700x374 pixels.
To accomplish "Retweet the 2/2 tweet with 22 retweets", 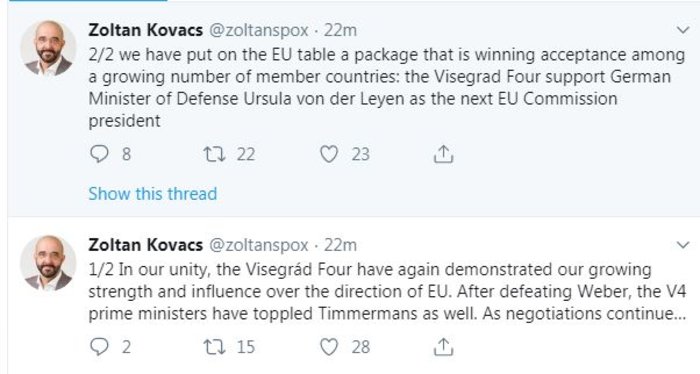I will [x=214, y=154].
